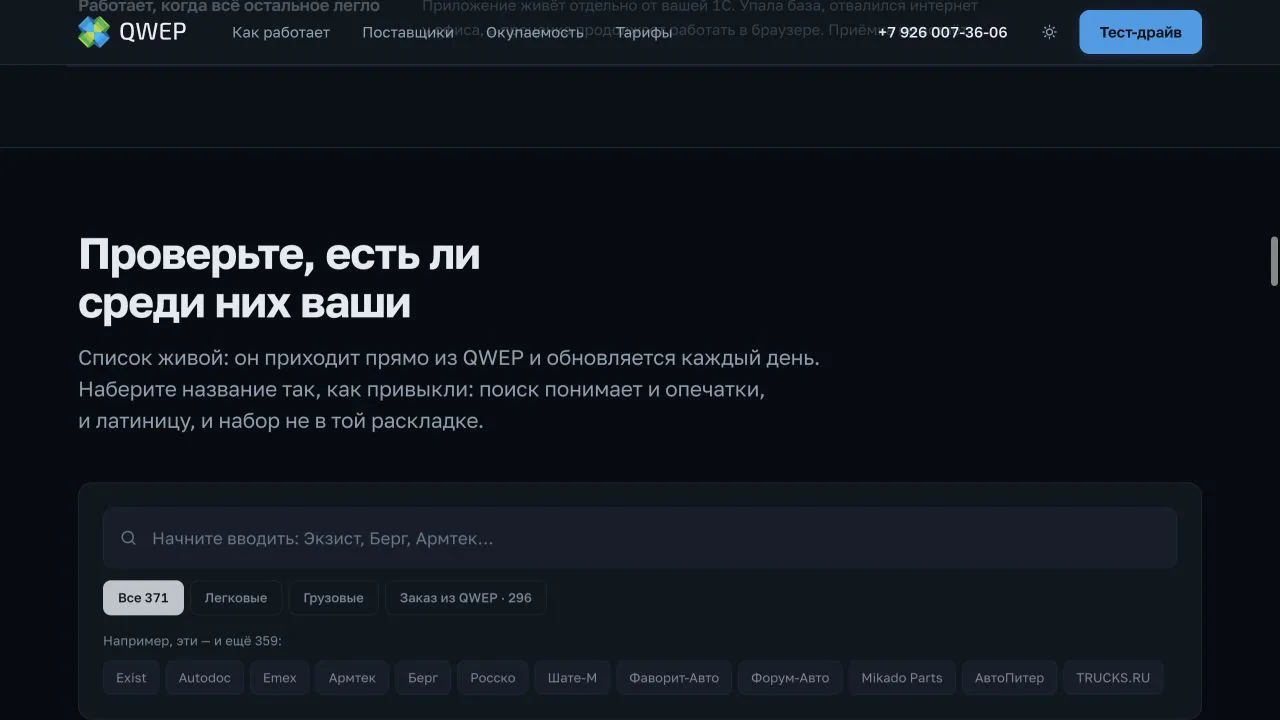Image resolution: width=1280 pixels, height=720 pixels.
Task: Focus the supplier search input field
Action: tap(640, 538)
